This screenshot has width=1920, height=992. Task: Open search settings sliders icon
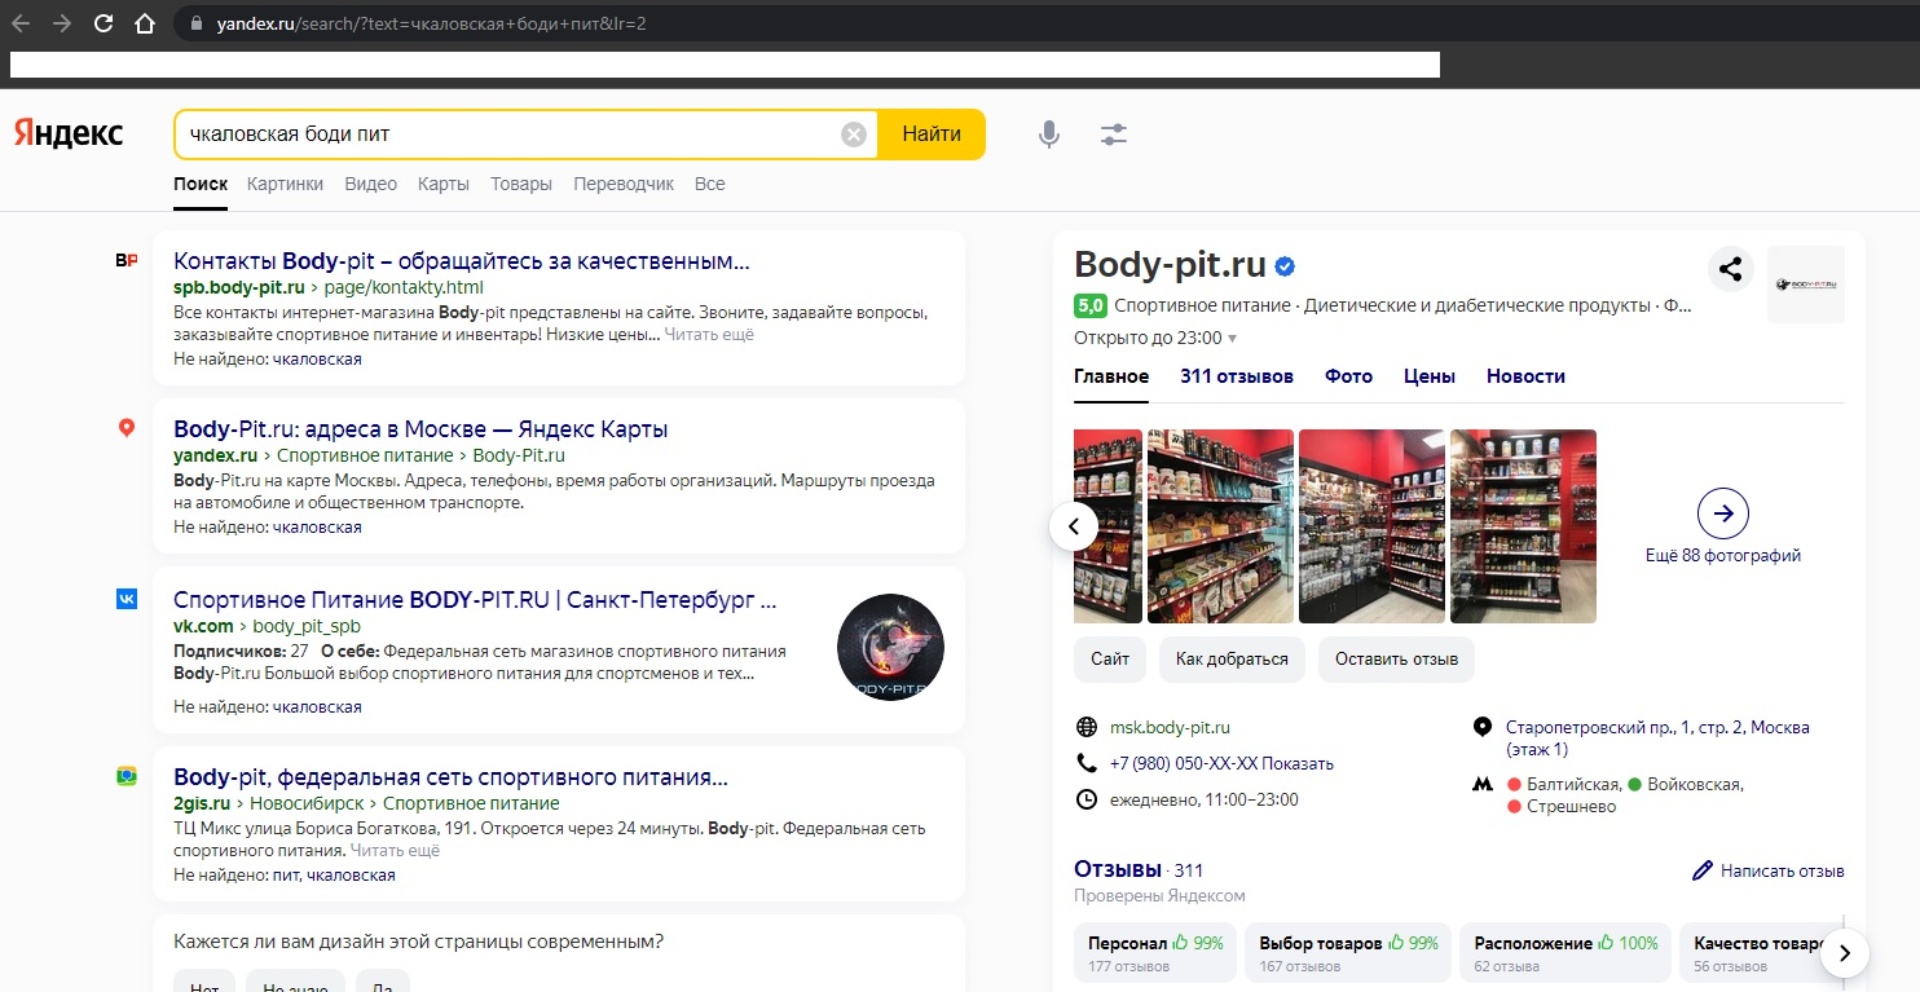tap(1113, 134)
